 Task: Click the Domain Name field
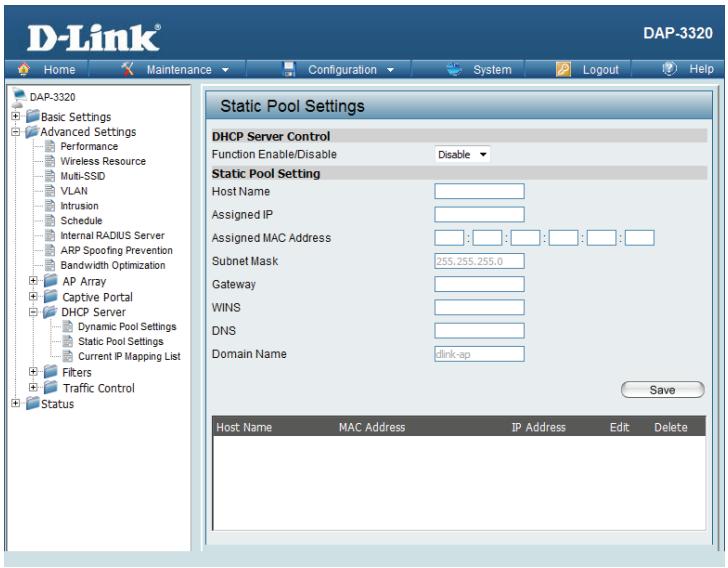479,354
